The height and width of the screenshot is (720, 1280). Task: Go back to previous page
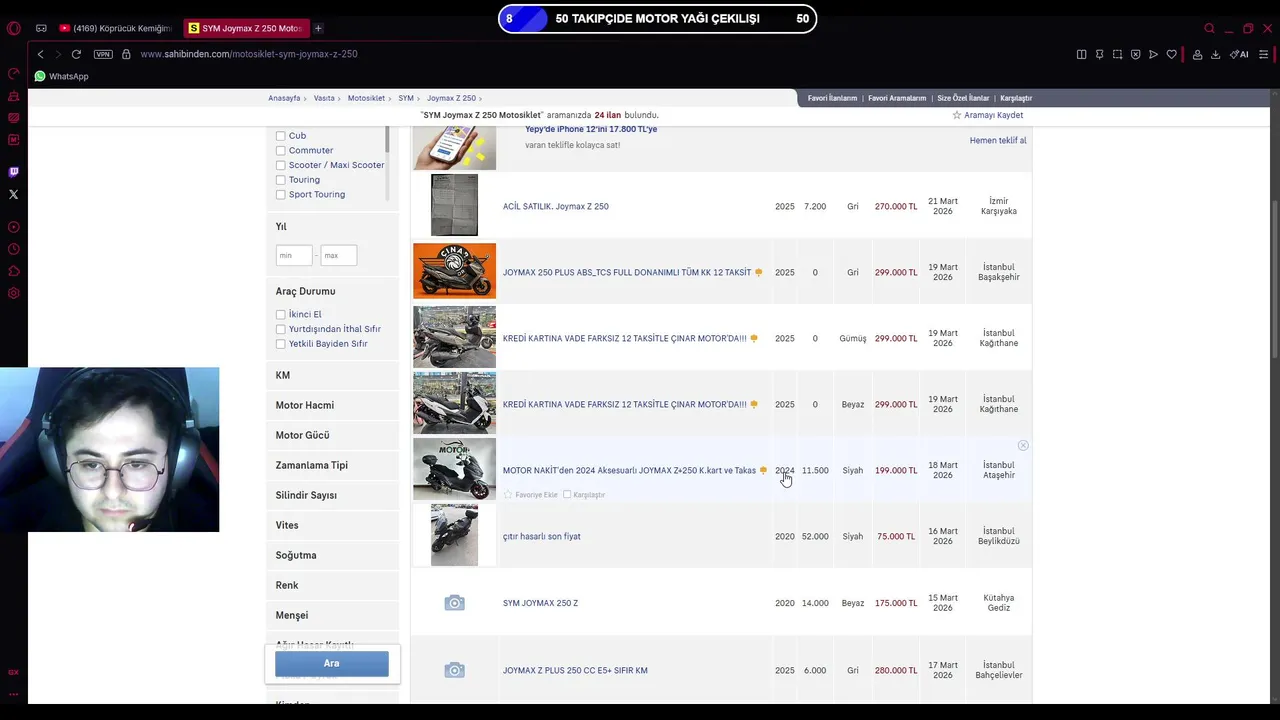tap(40, 54)
